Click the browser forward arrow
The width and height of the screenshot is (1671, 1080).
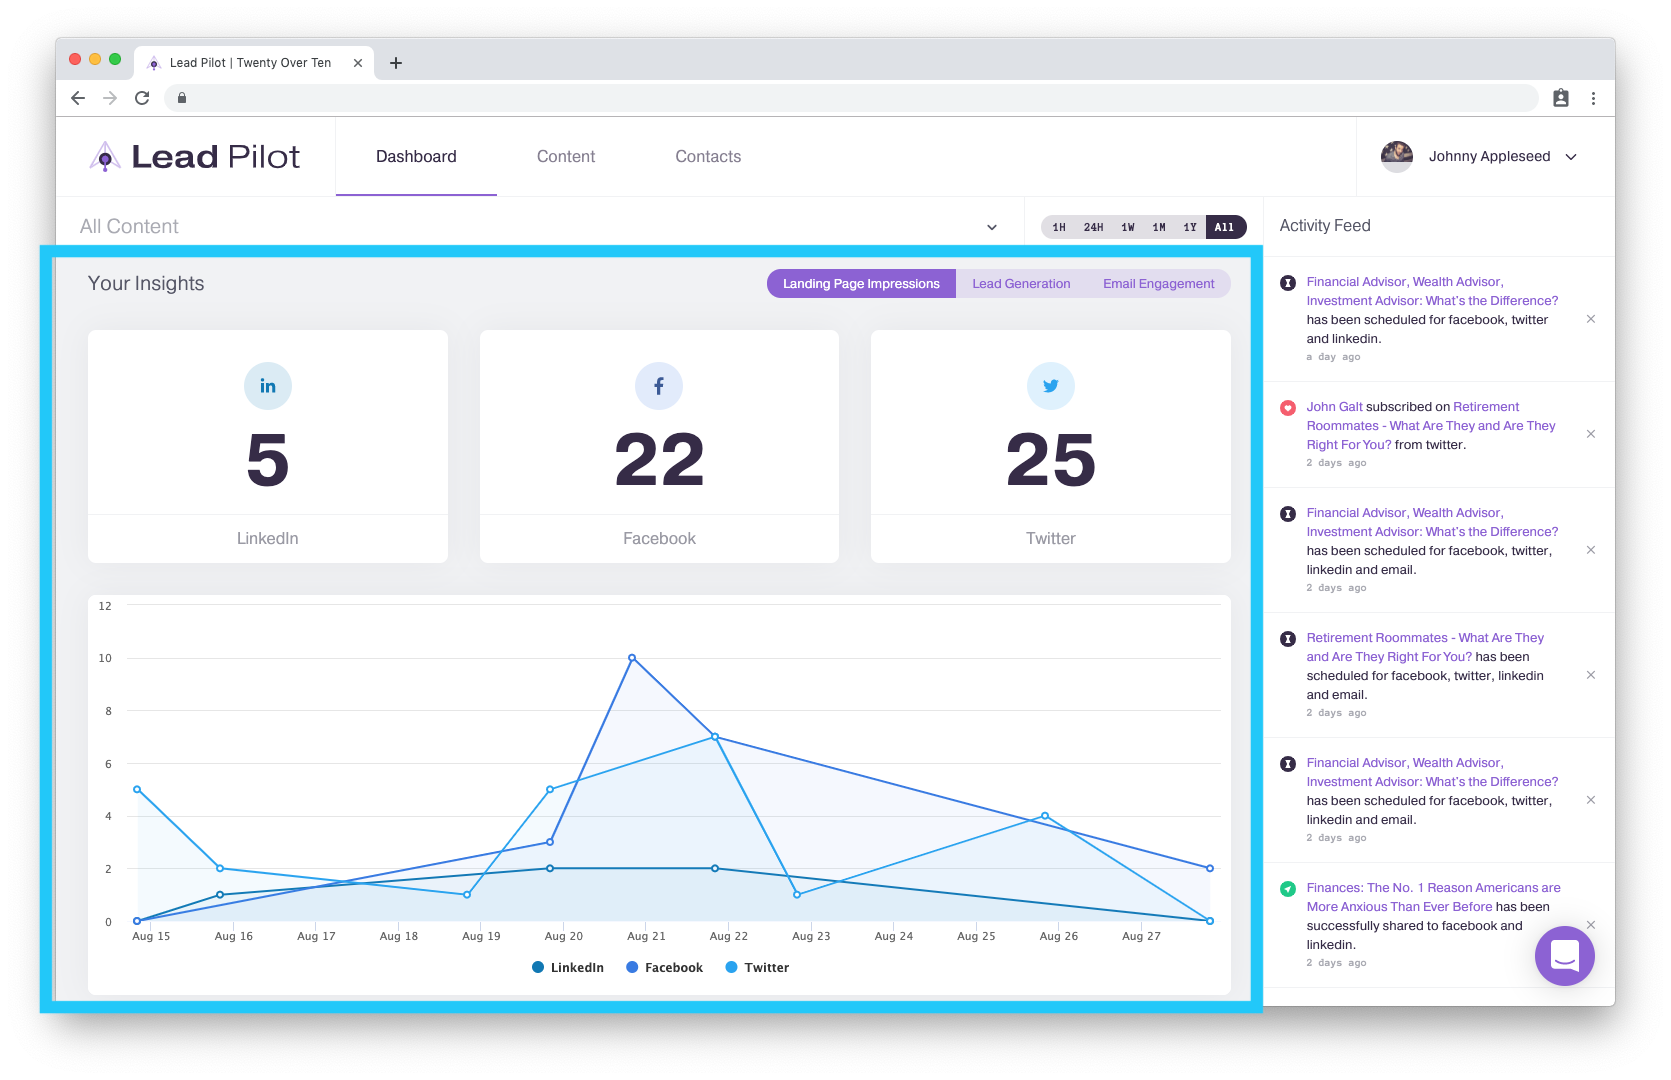click(110, 98)
